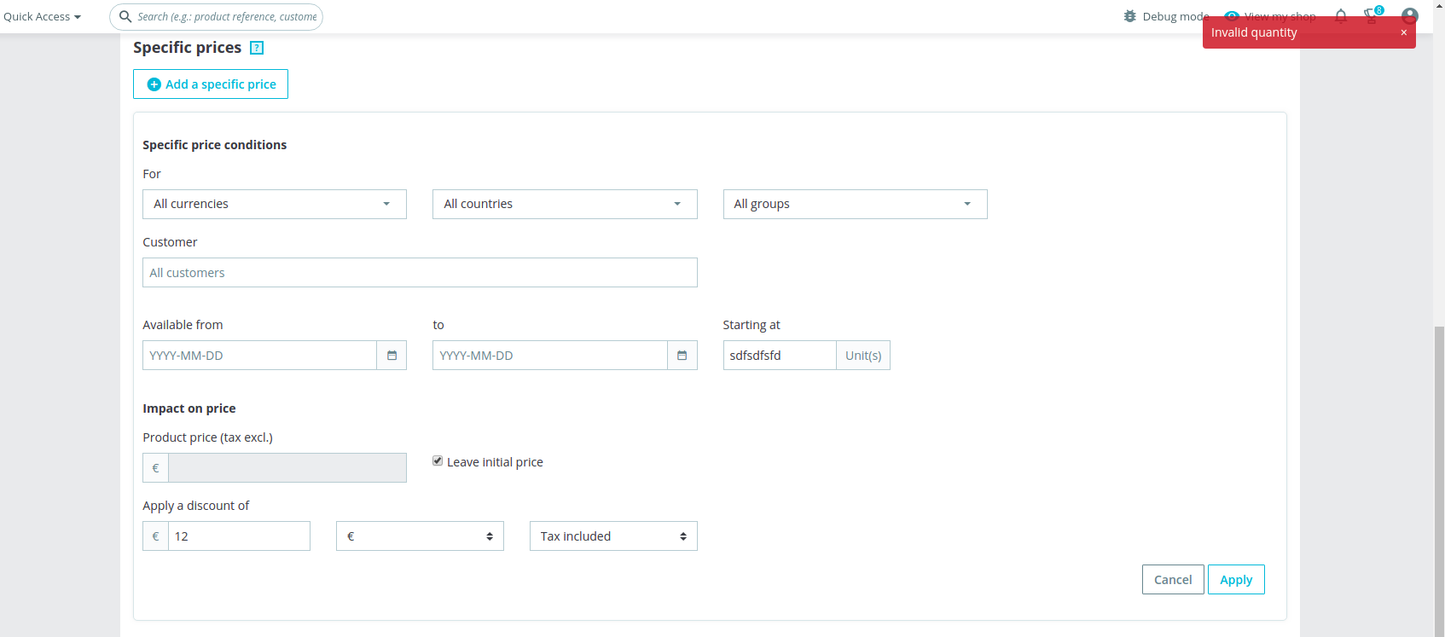1445x637 pixels.
Task: Open the 'to' date calendar picker
Action: pyautogui.click(x=682, y=355)
